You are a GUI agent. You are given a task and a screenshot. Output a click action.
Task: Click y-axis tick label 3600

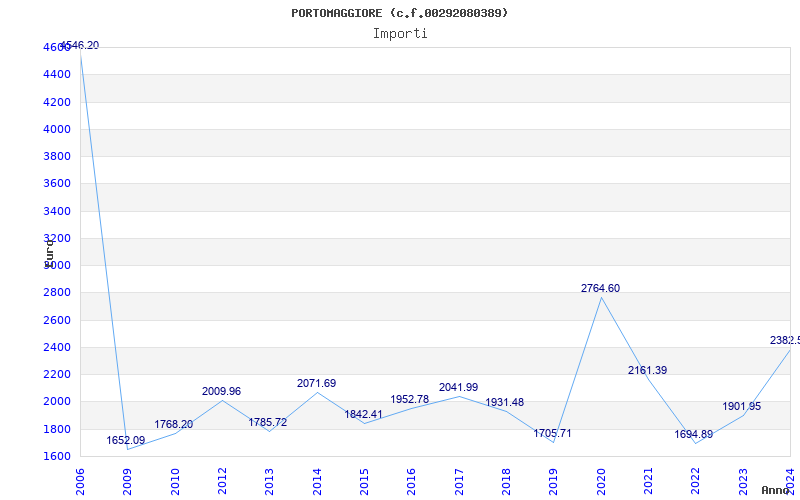57,183
